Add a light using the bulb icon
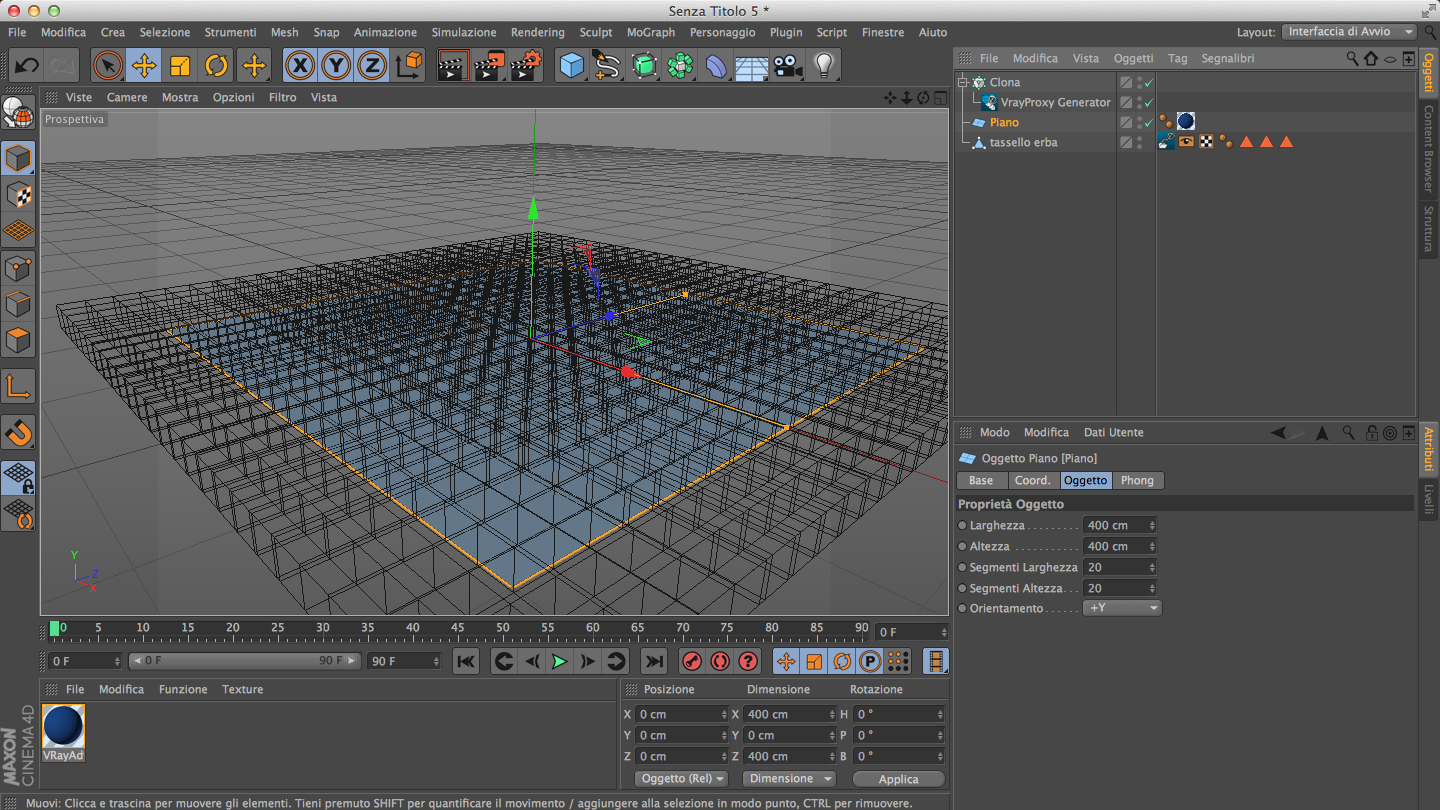The image size is (1440, 810). coord(823,66)
